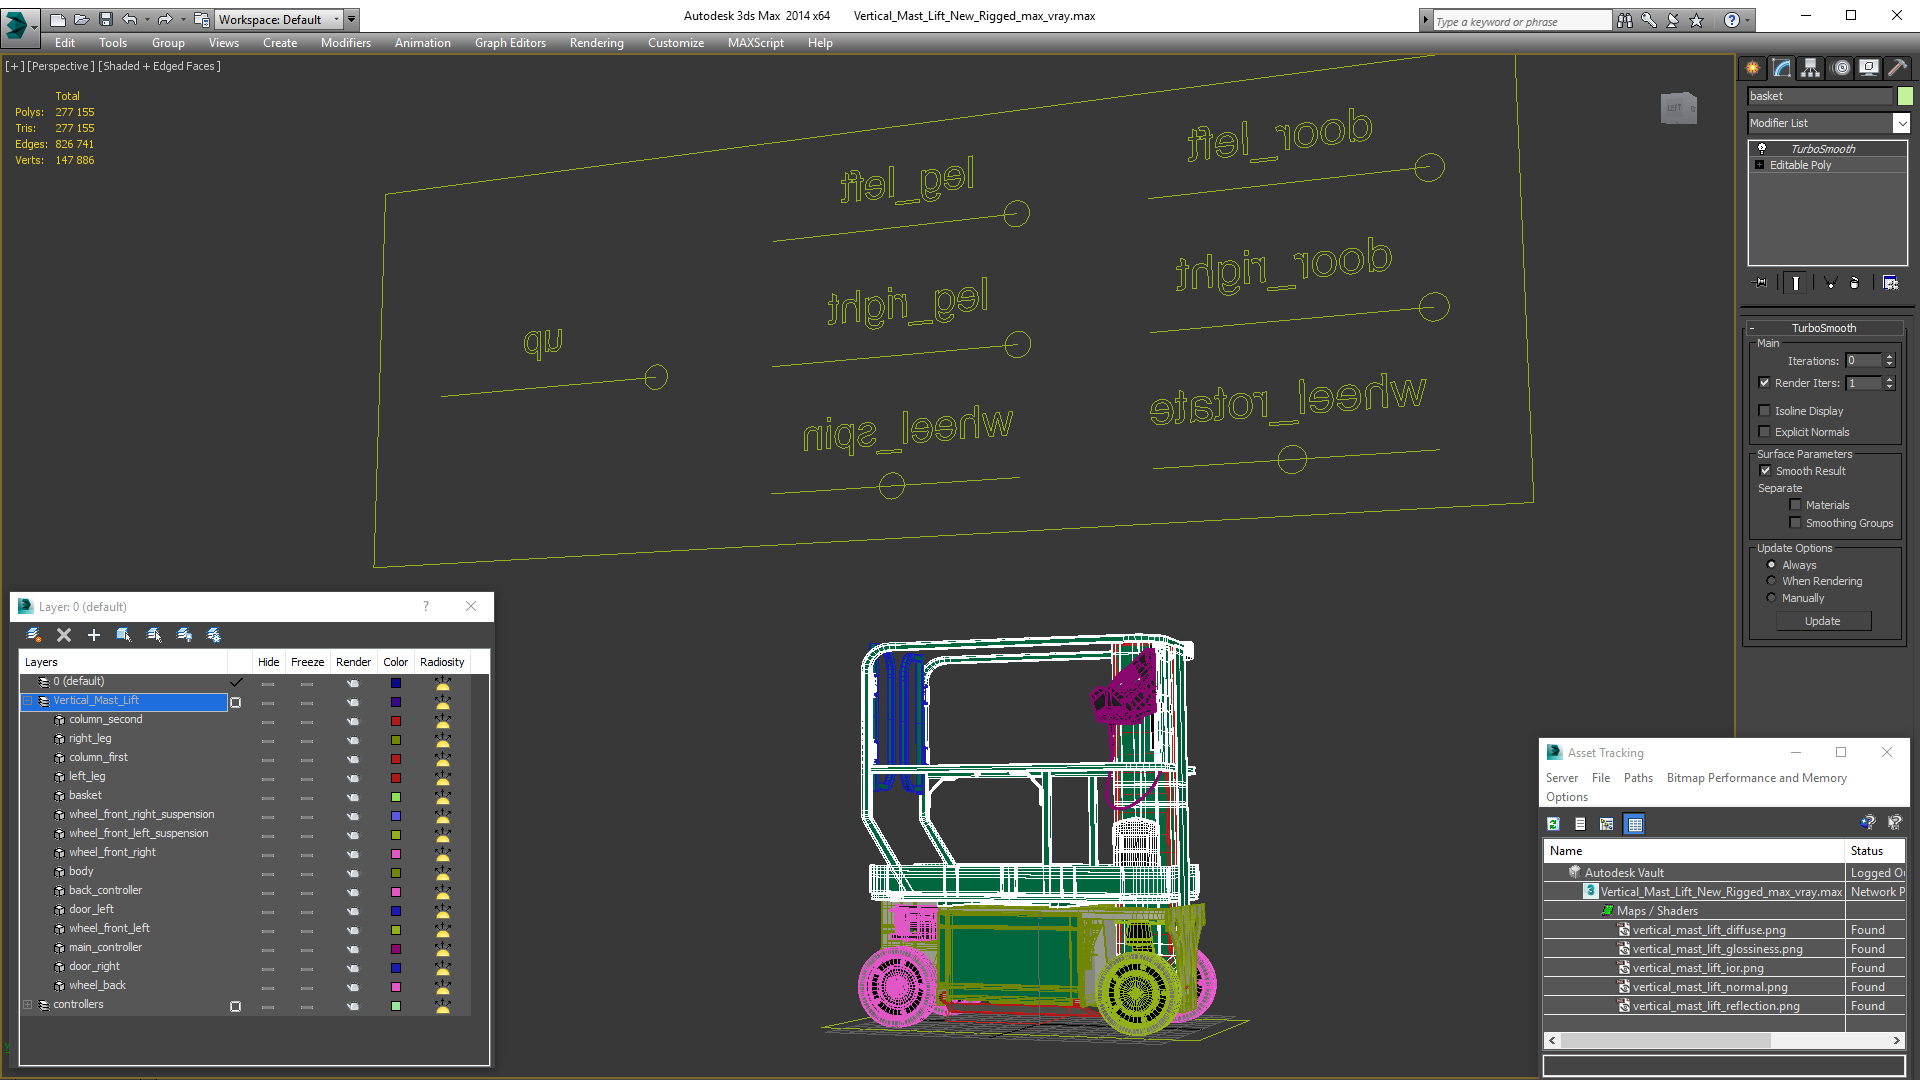This screenshot has width=1920, height=1080.
Task: Click Table View icon in Asset Tracking
Action: coord(1635,824)
